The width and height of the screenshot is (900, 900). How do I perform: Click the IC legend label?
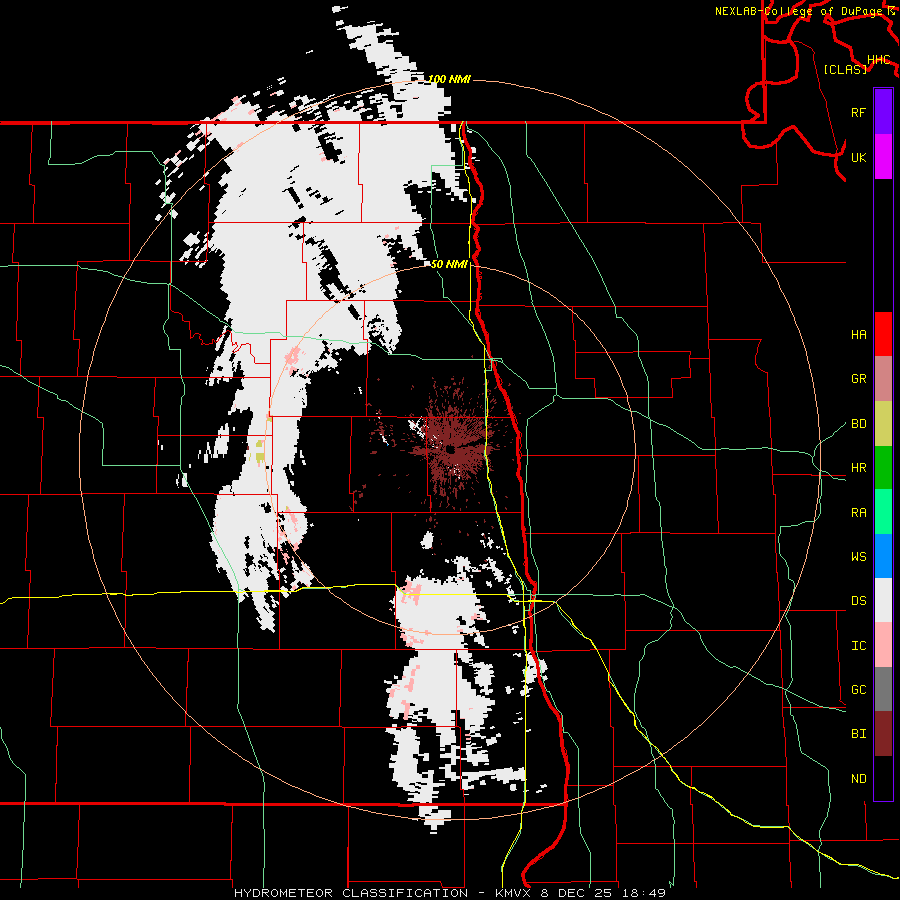(x=859, y=646)
